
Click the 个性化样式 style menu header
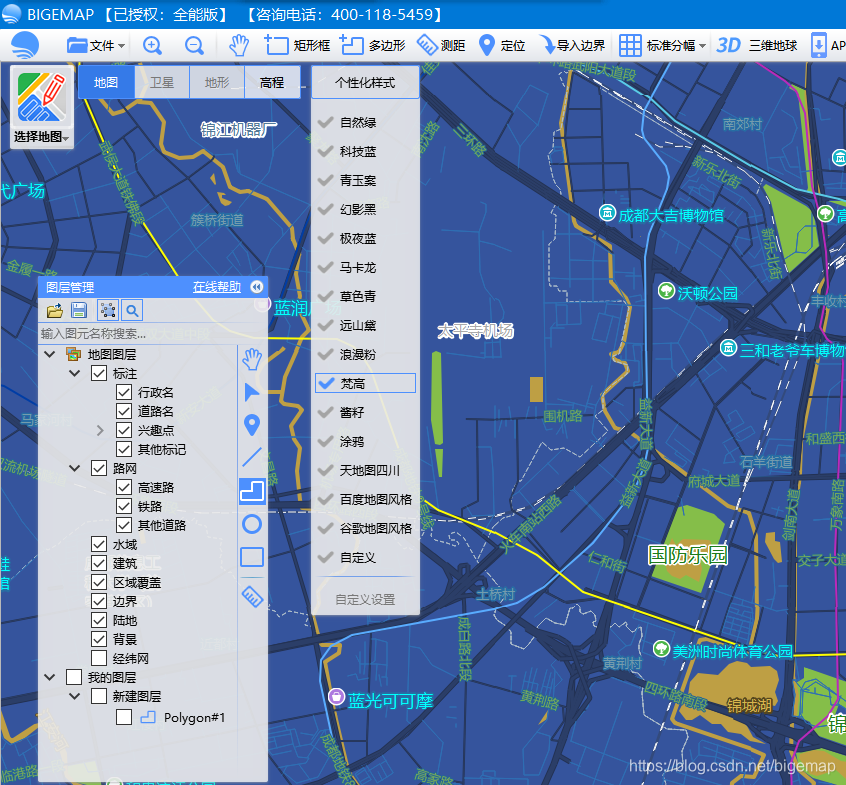pyautogui.click(x=365, y=83)
